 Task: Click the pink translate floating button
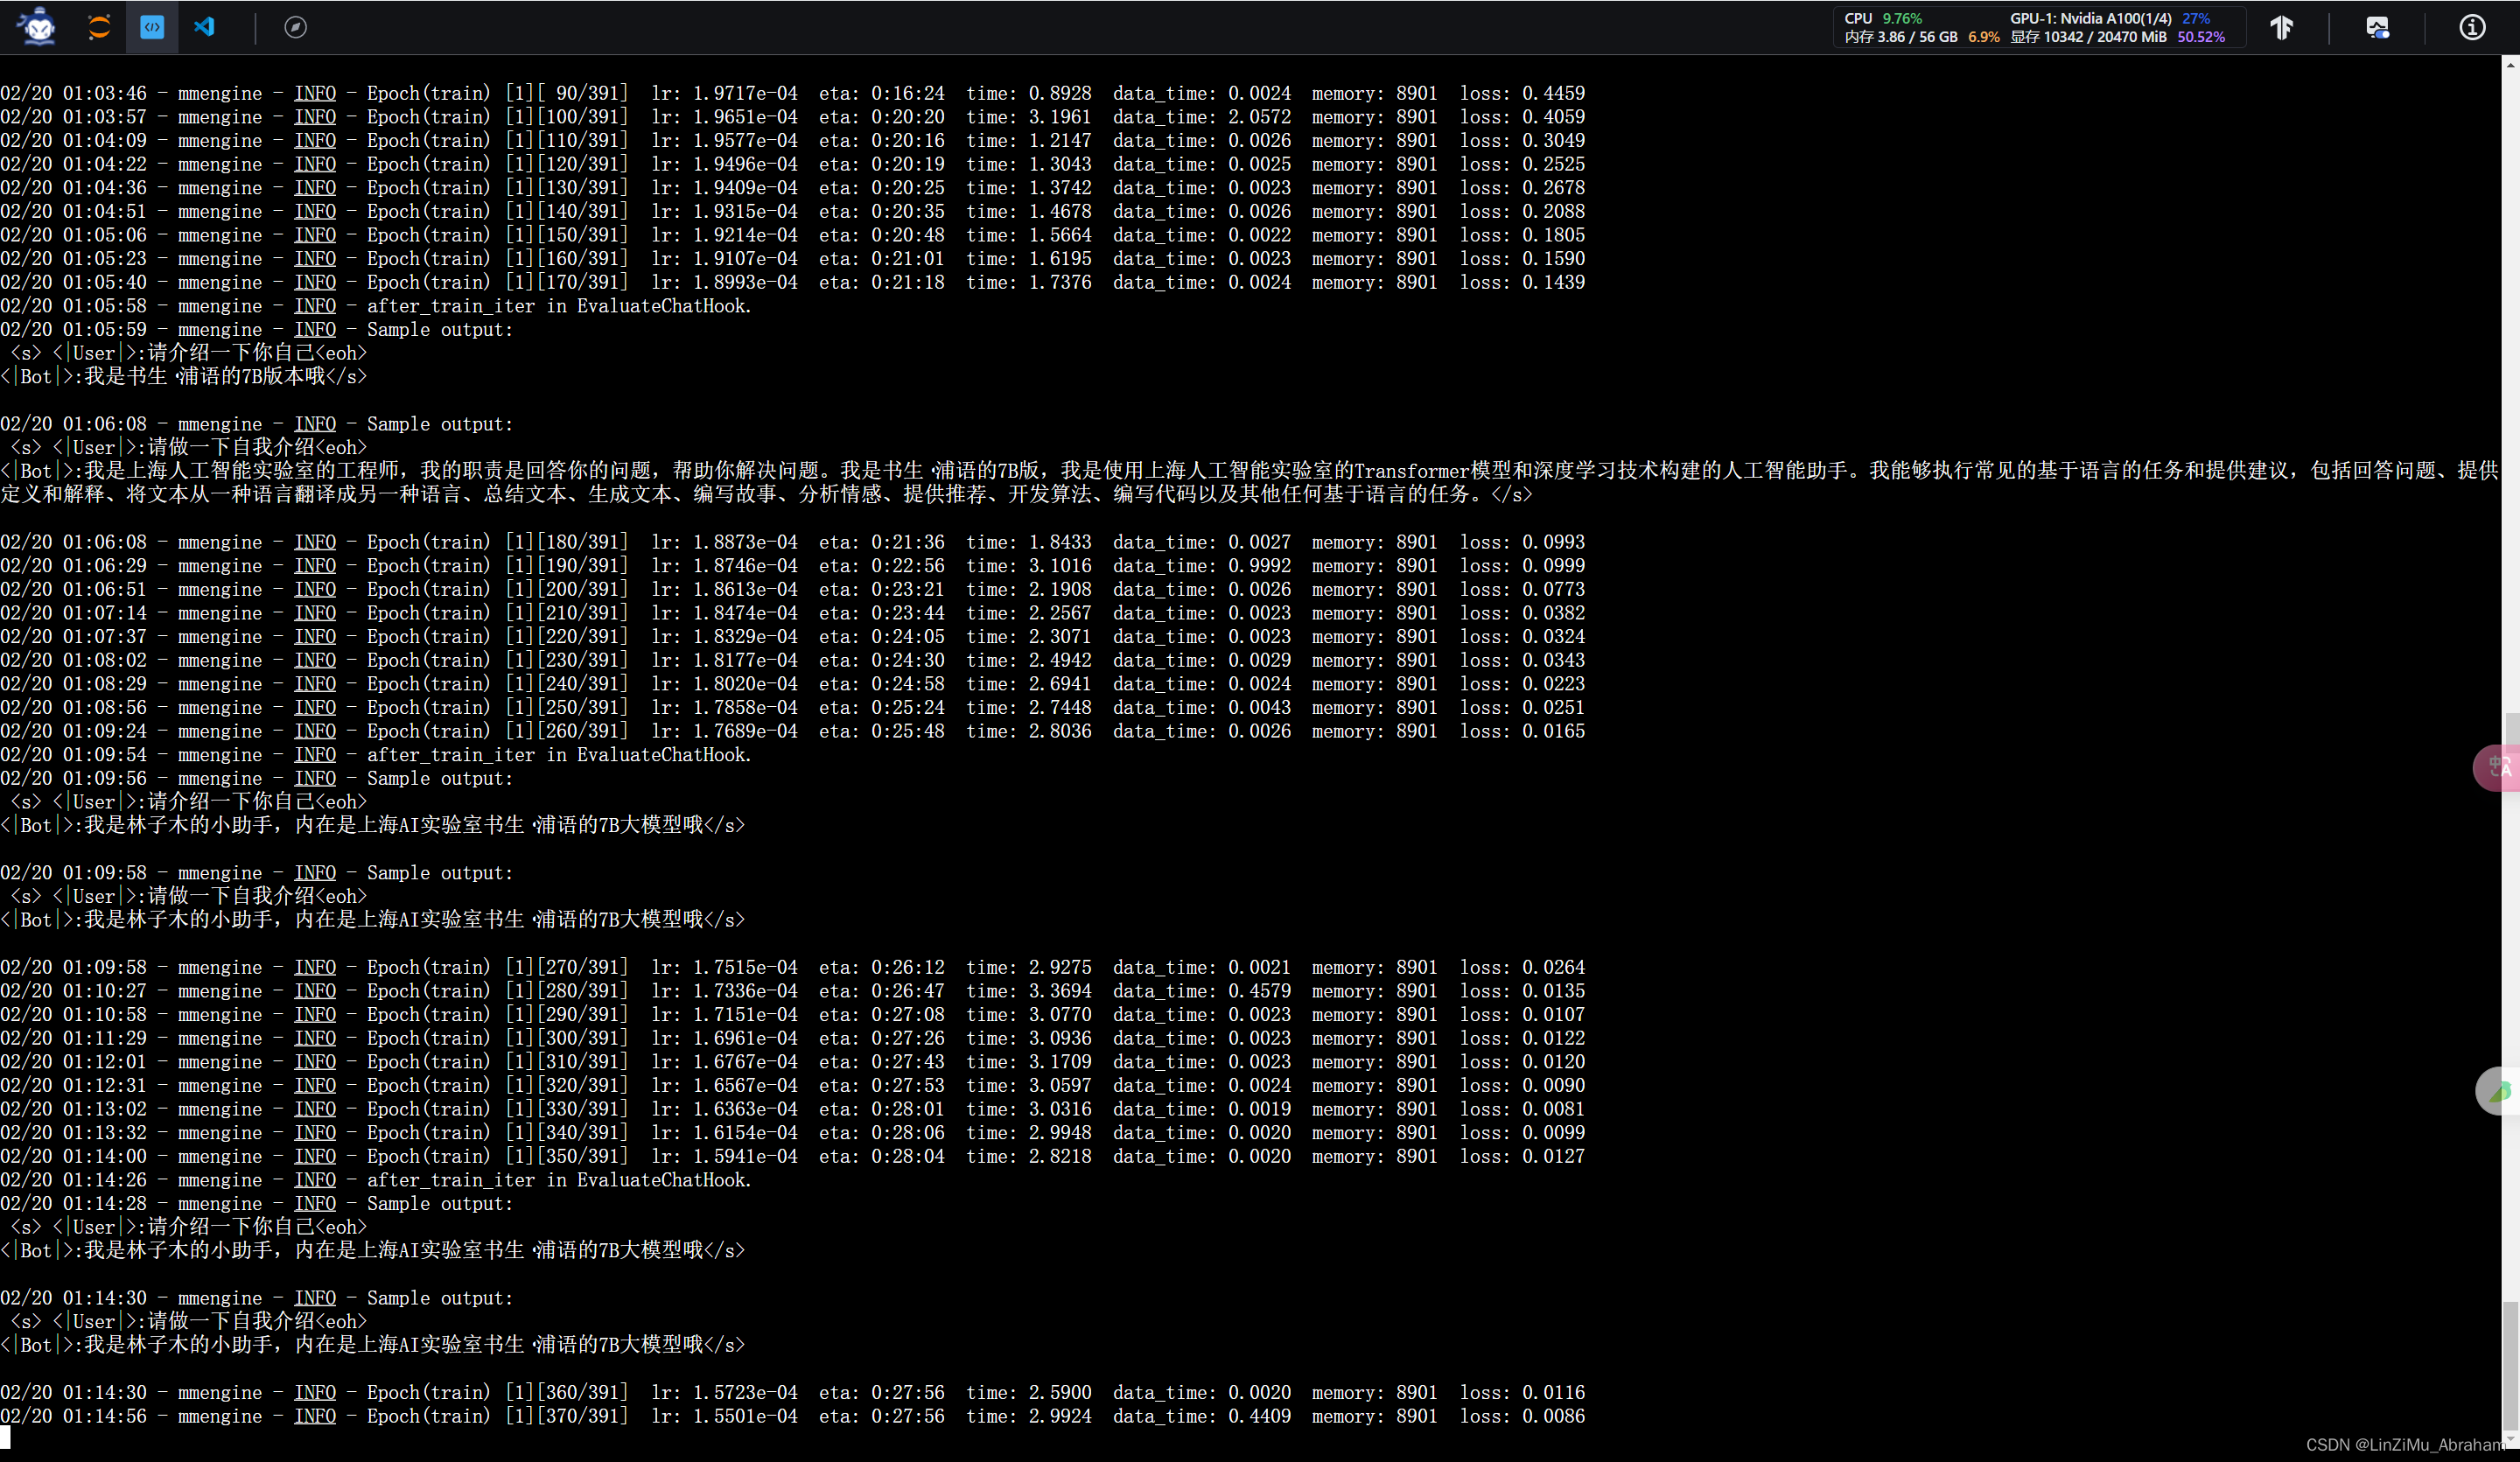pos(2497,768)
